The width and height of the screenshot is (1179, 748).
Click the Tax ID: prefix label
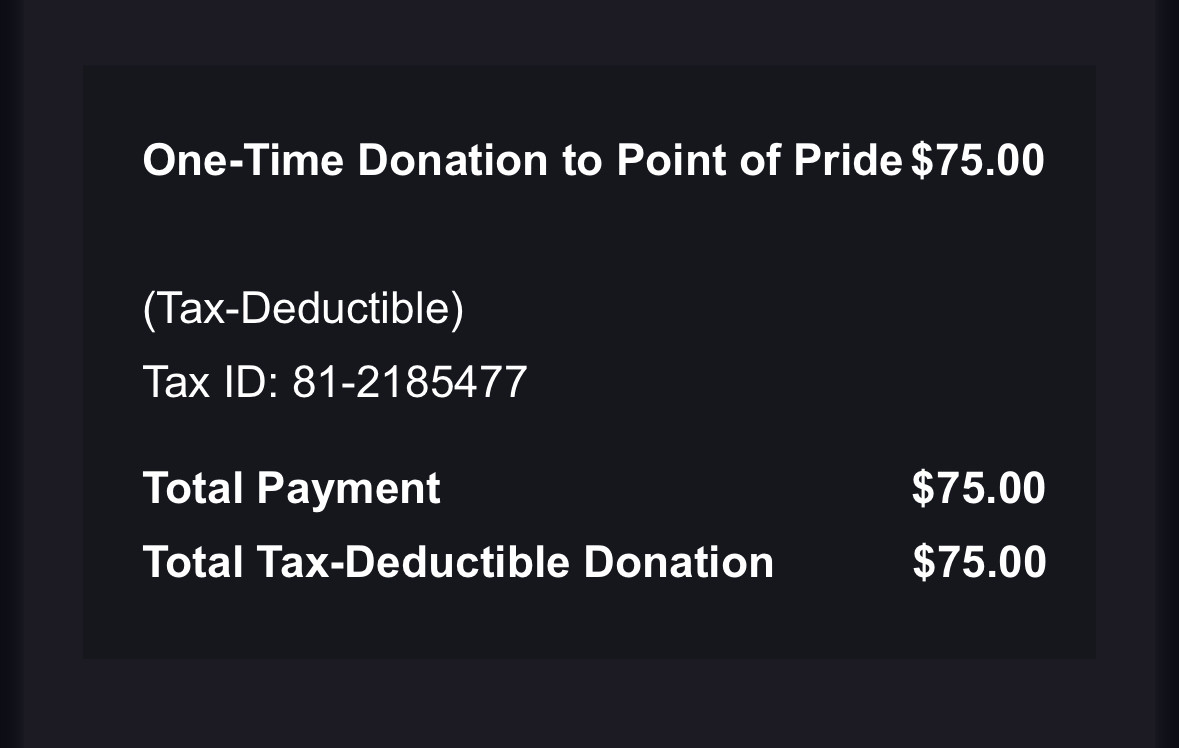(x=210, y=382)
